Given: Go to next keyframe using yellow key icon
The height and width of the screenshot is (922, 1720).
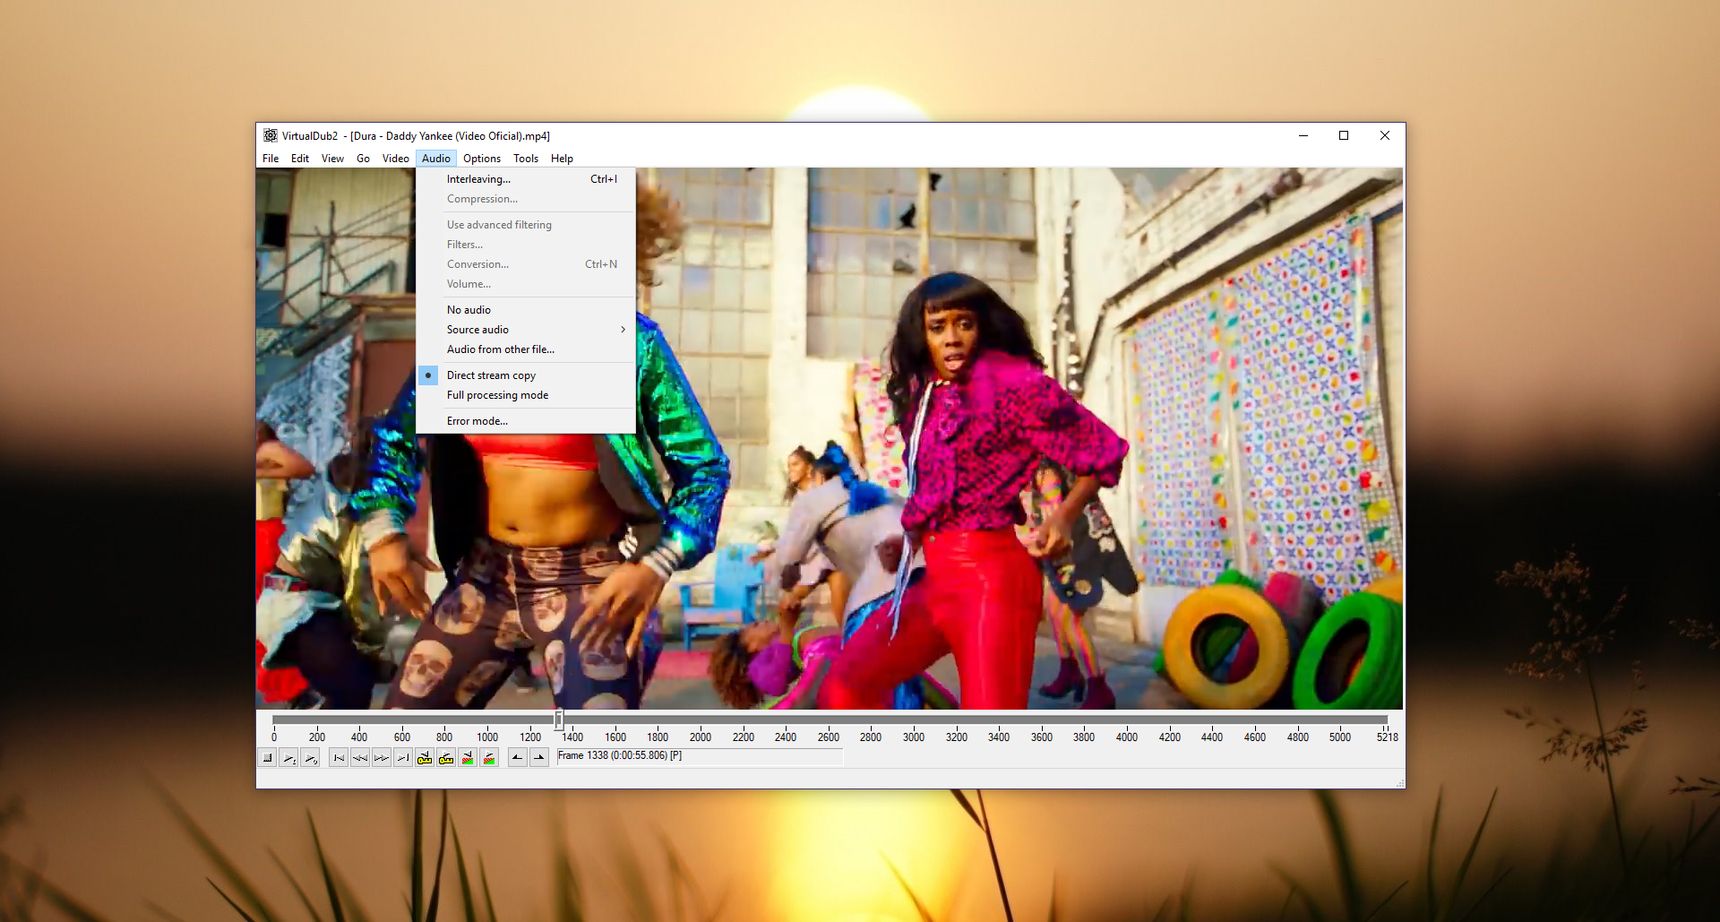Looking at the screenshot, I should click(x=446, y=758).
